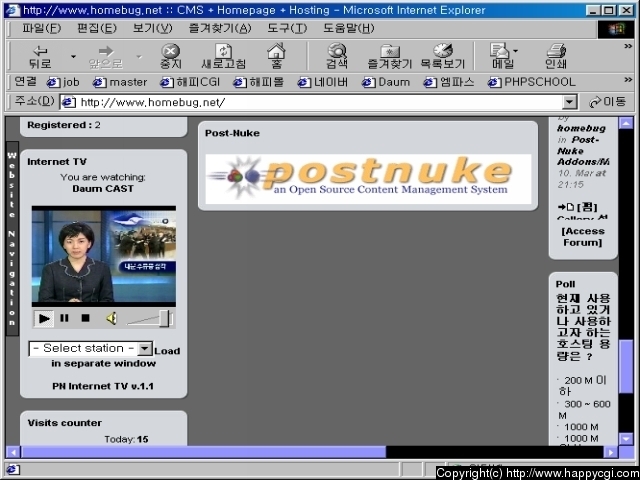Open the History (목록보기) toolbar icon

pyautogui.click(x=443, y=56)
